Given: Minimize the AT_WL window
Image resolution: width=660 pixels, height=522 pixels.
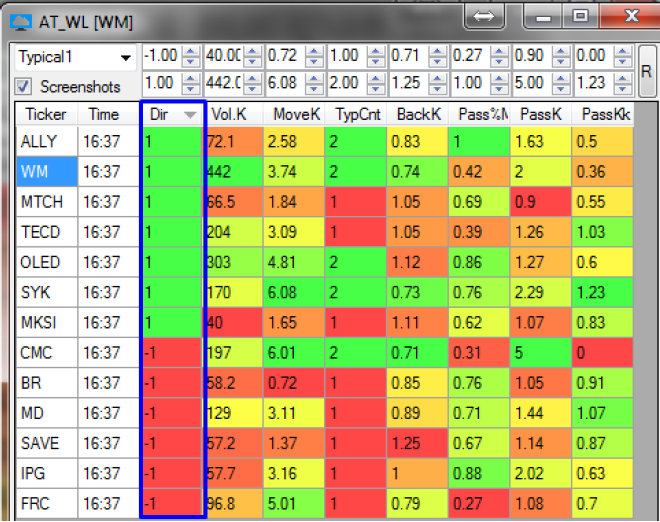Looking at the screenshot, I should [543, 17].
